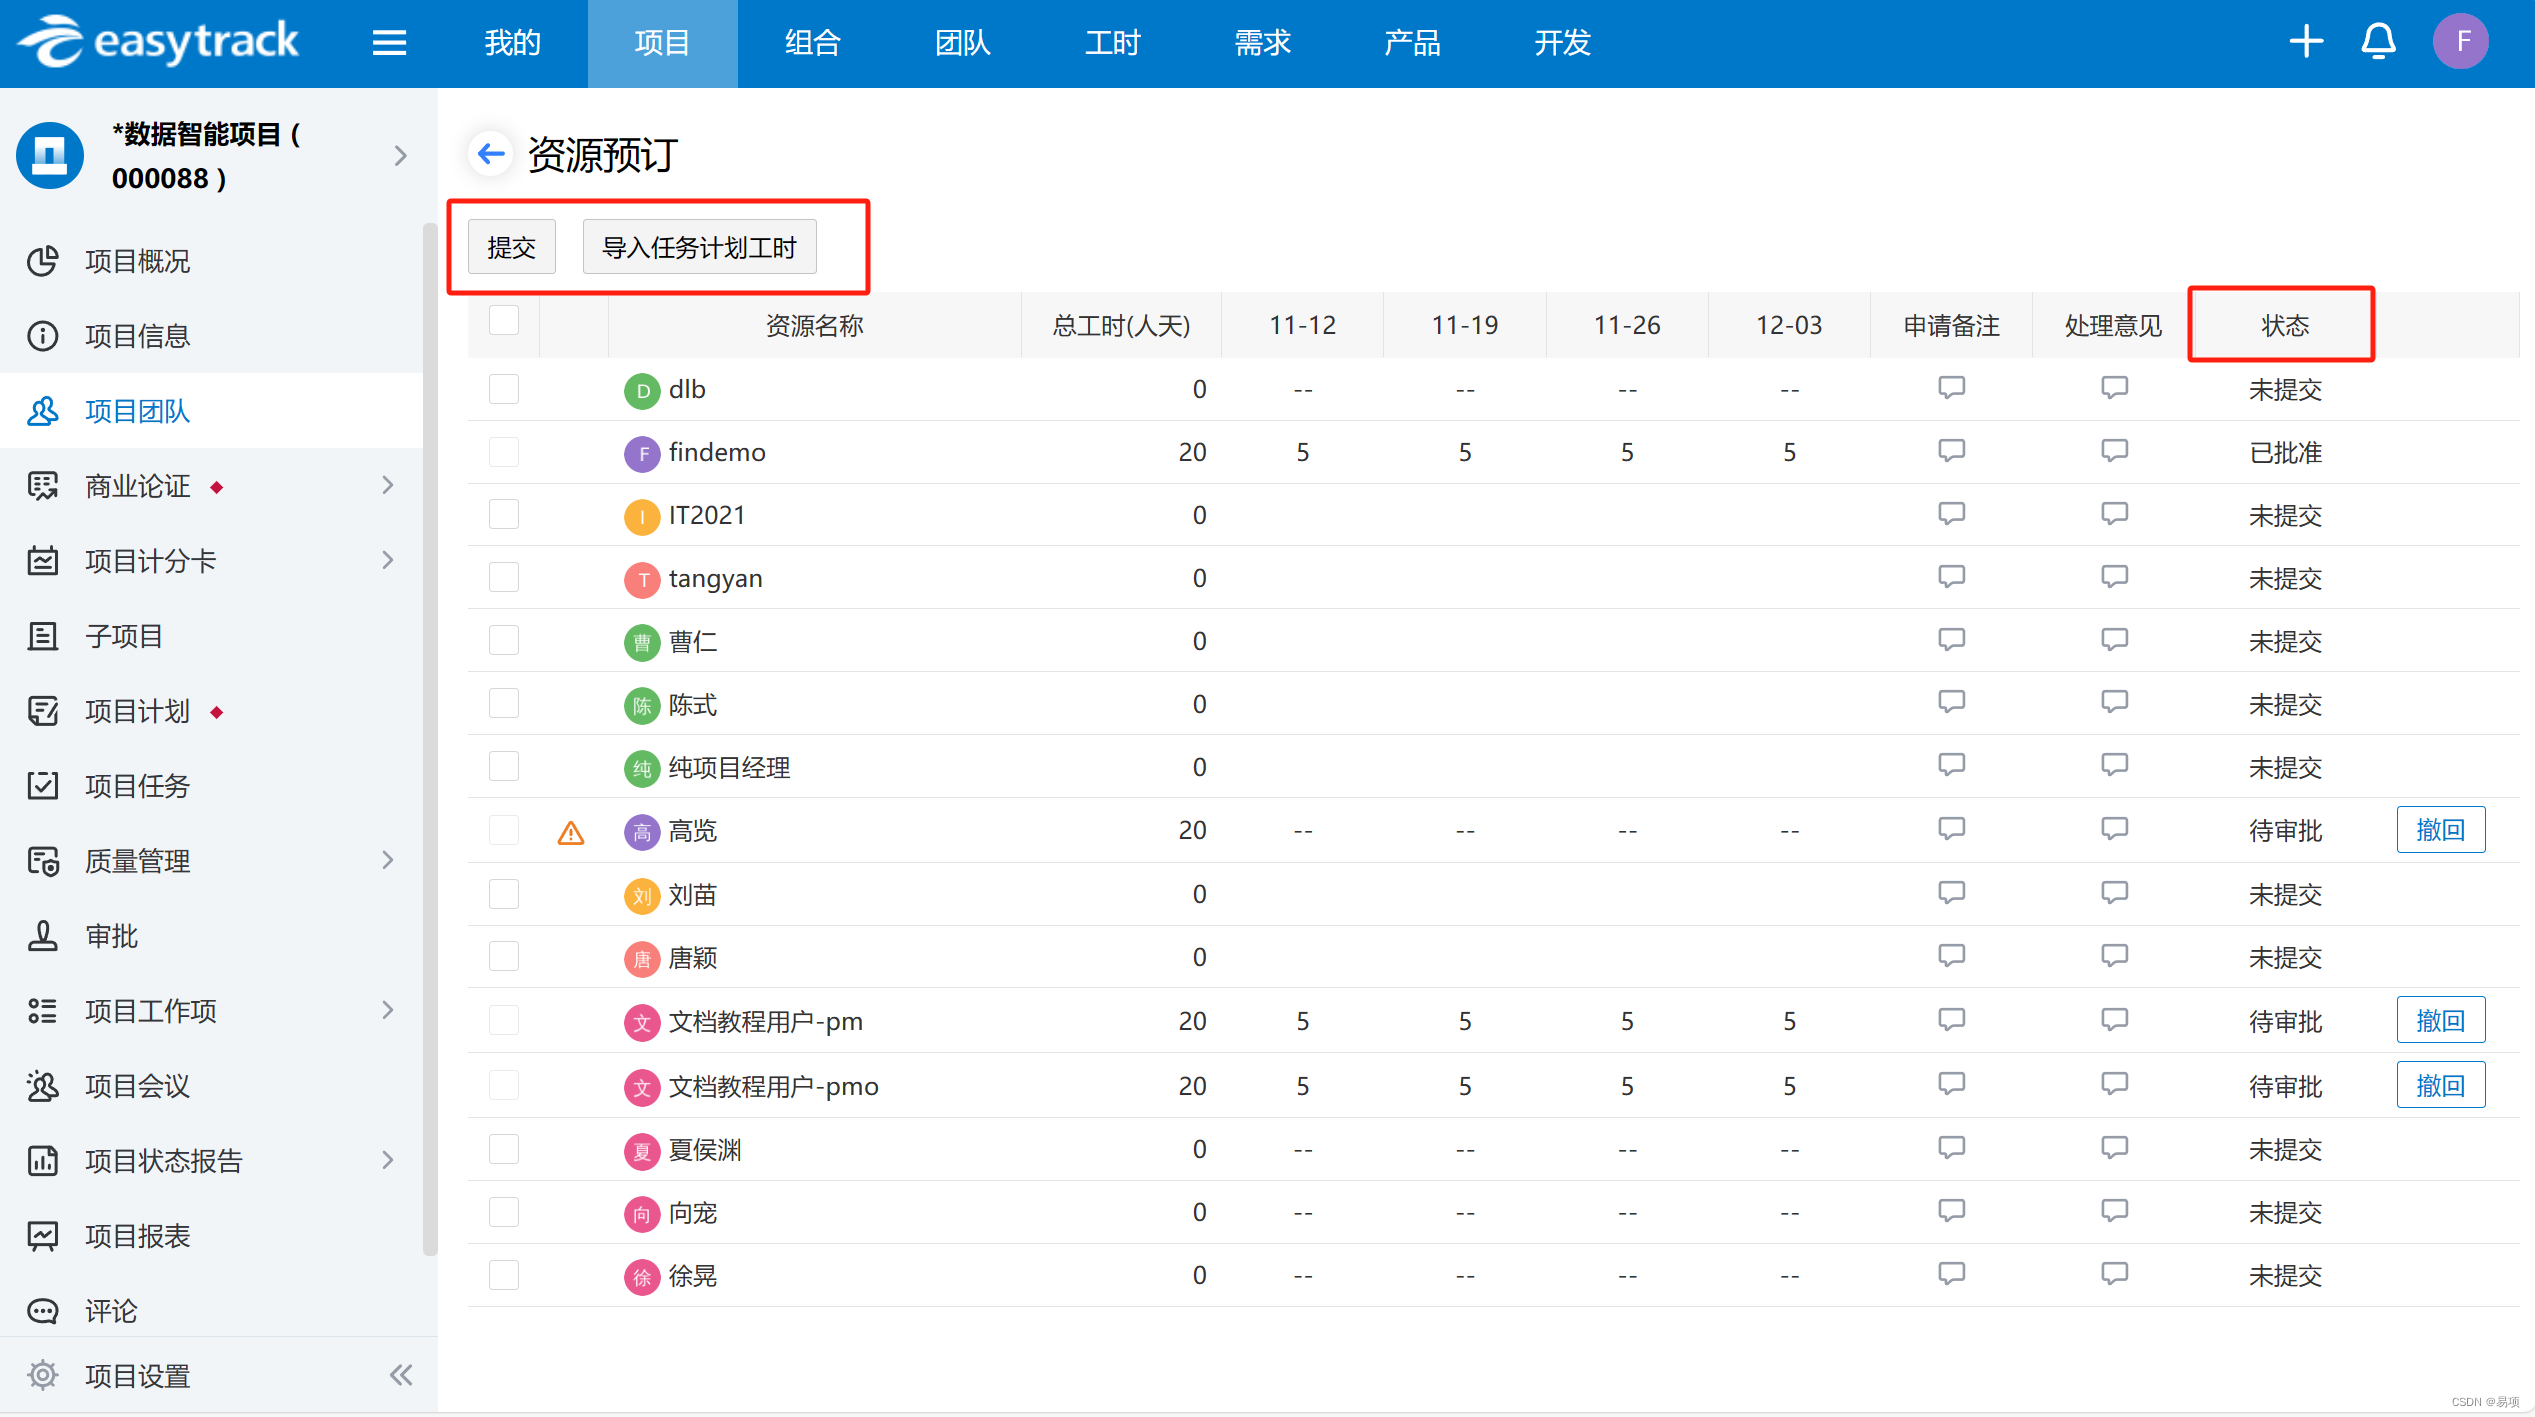Open 处理意见 comment icon for 文档教程用户-pm
Image resolution: width=2535 pixels, height=1417 pixels.
point(2114,1020)
